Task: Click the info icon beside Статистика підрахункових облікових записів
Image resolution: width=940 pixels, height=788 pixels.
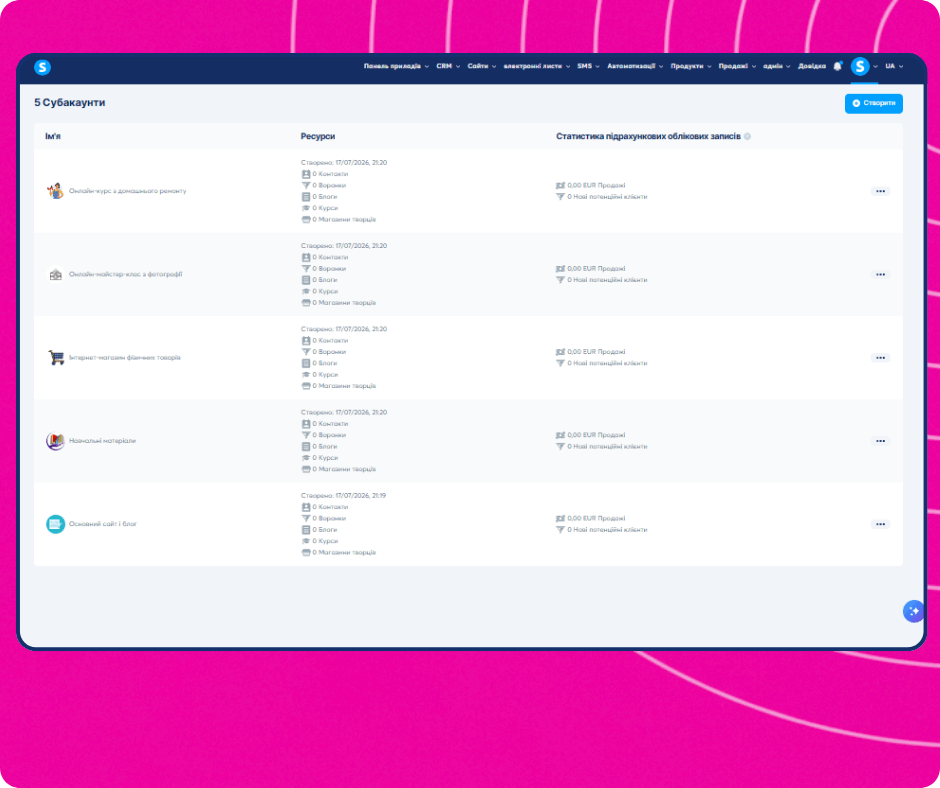Action: (747, 137)
